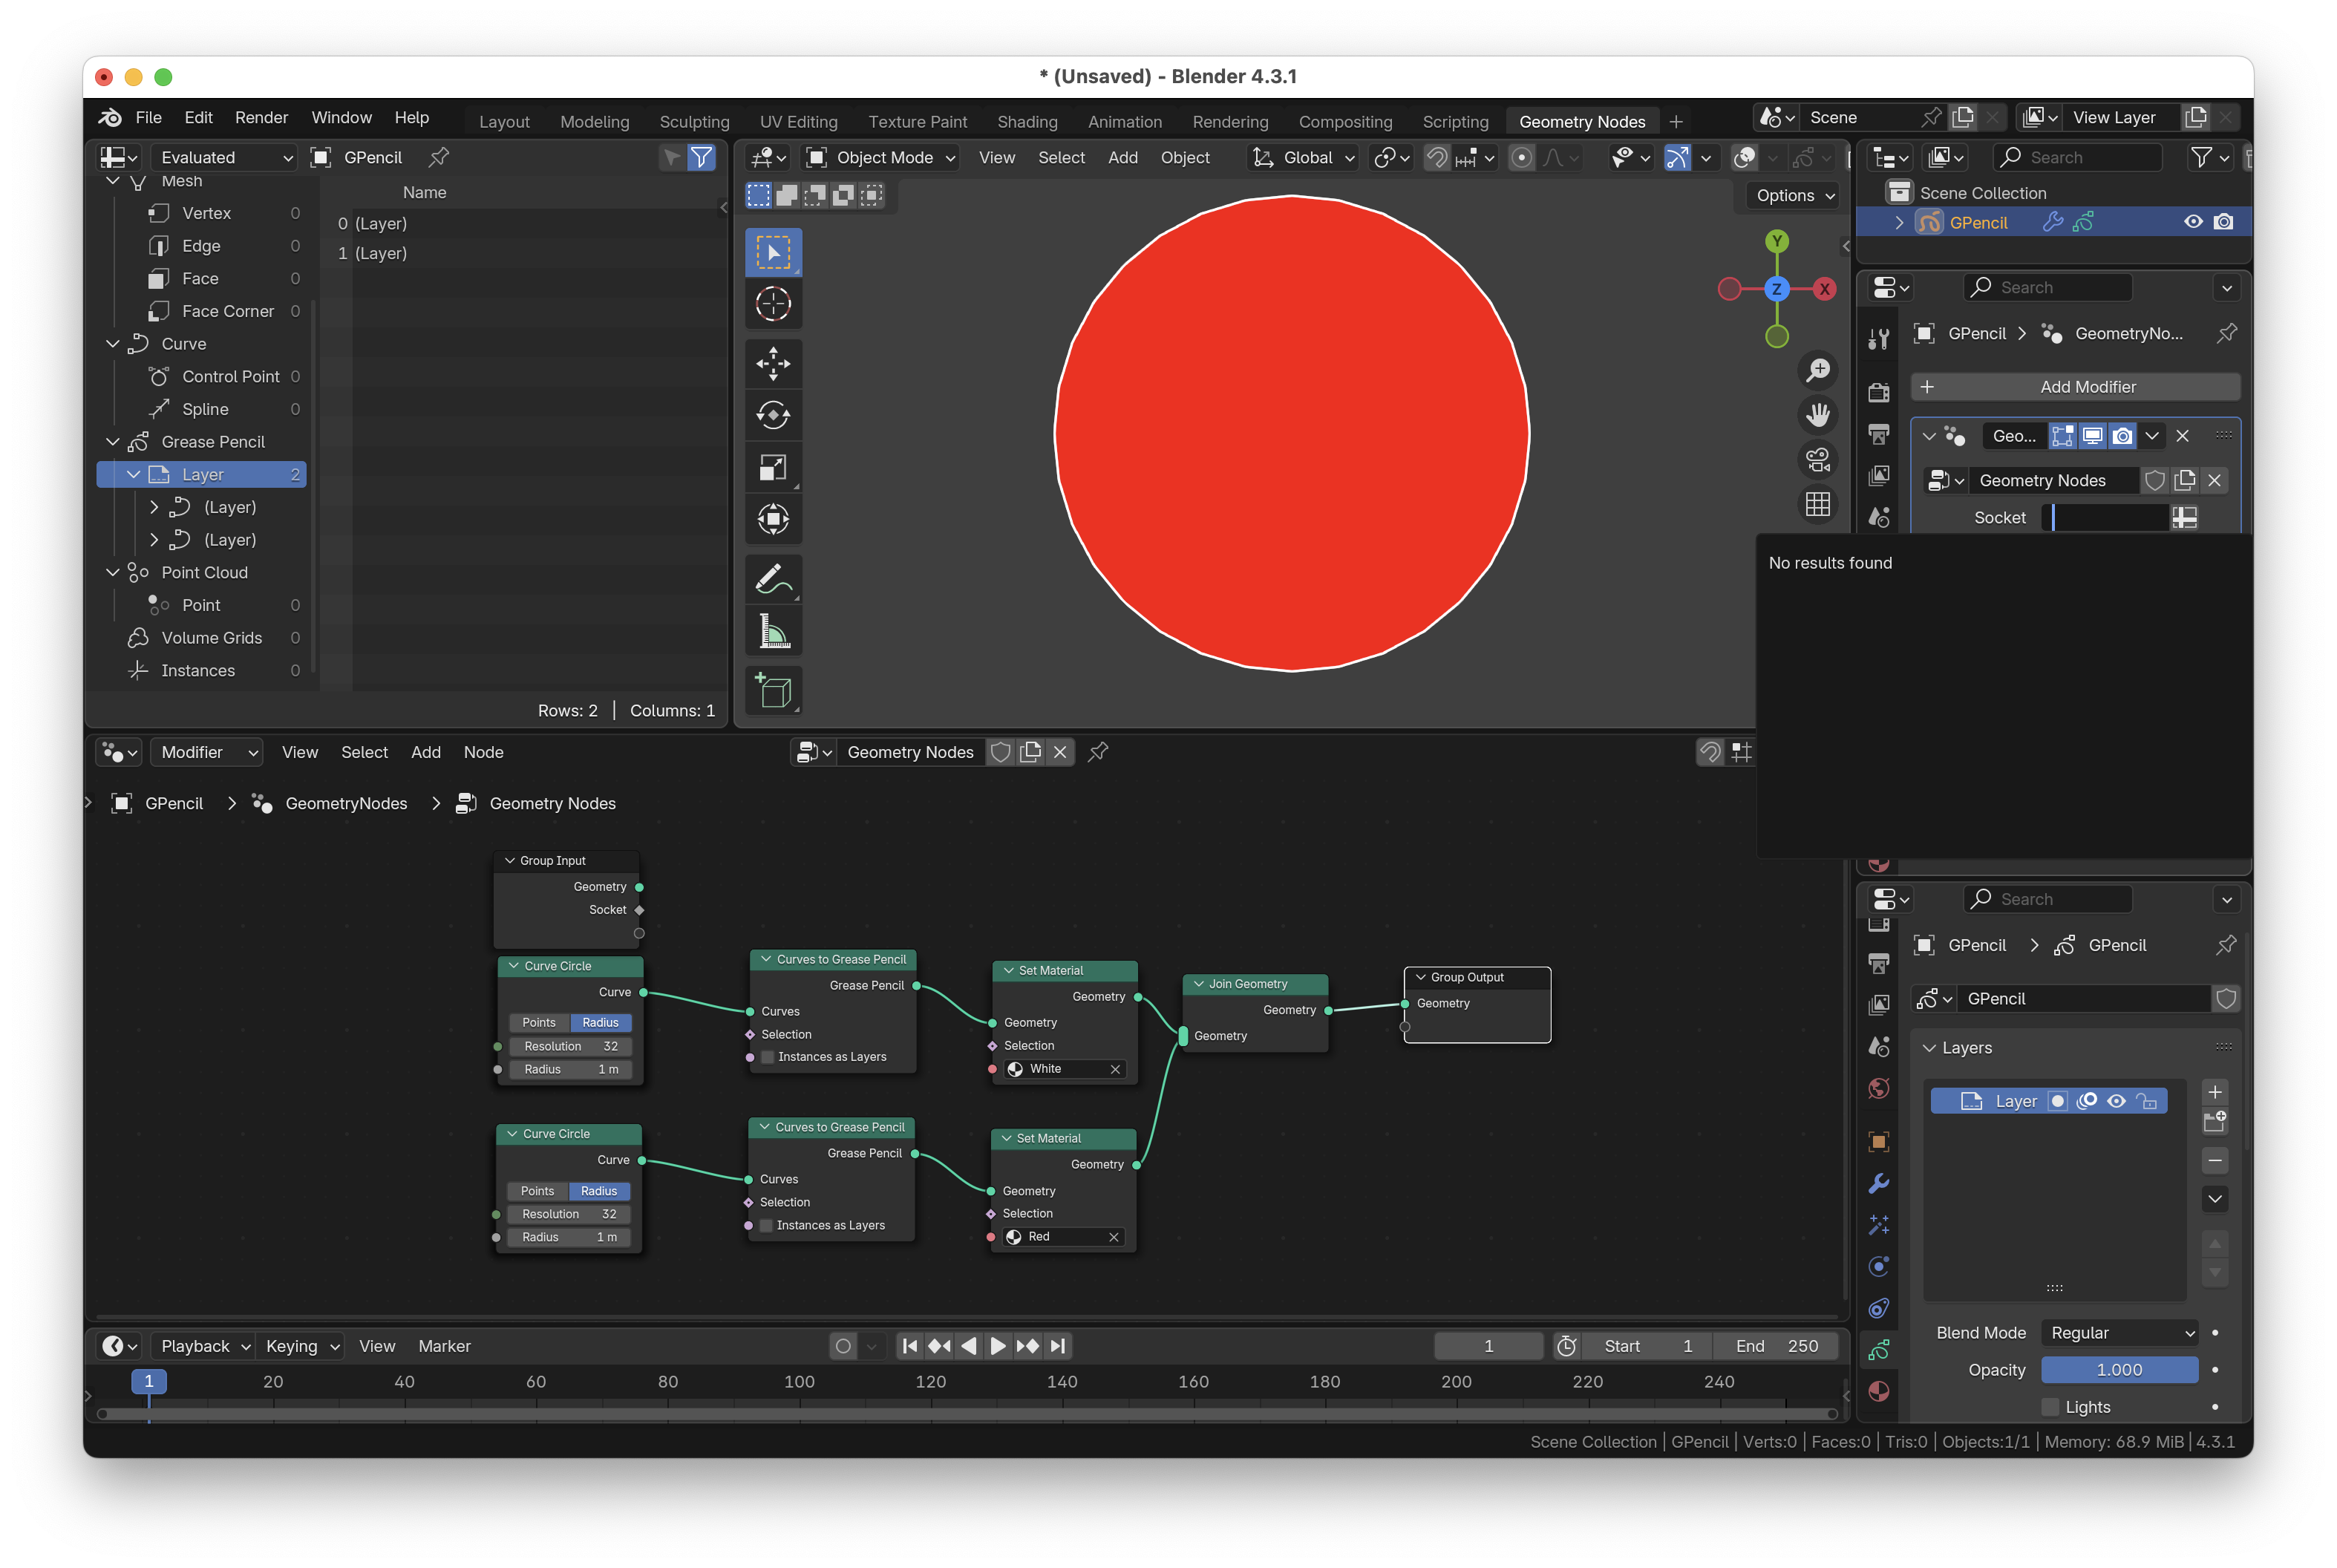Toggle GPencil visibility eye in outliner

pyautogui.click(x=2192, y=222)
